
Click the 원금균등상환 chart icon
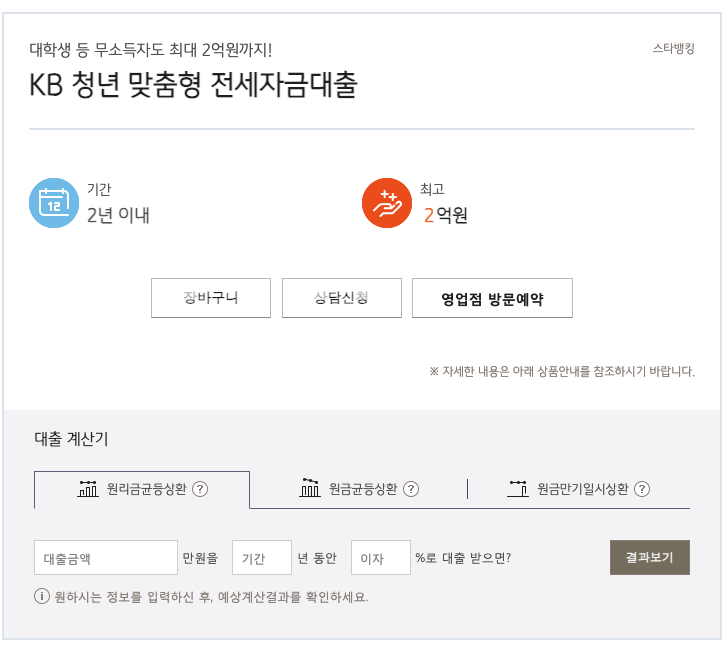(x=310, y=488)
